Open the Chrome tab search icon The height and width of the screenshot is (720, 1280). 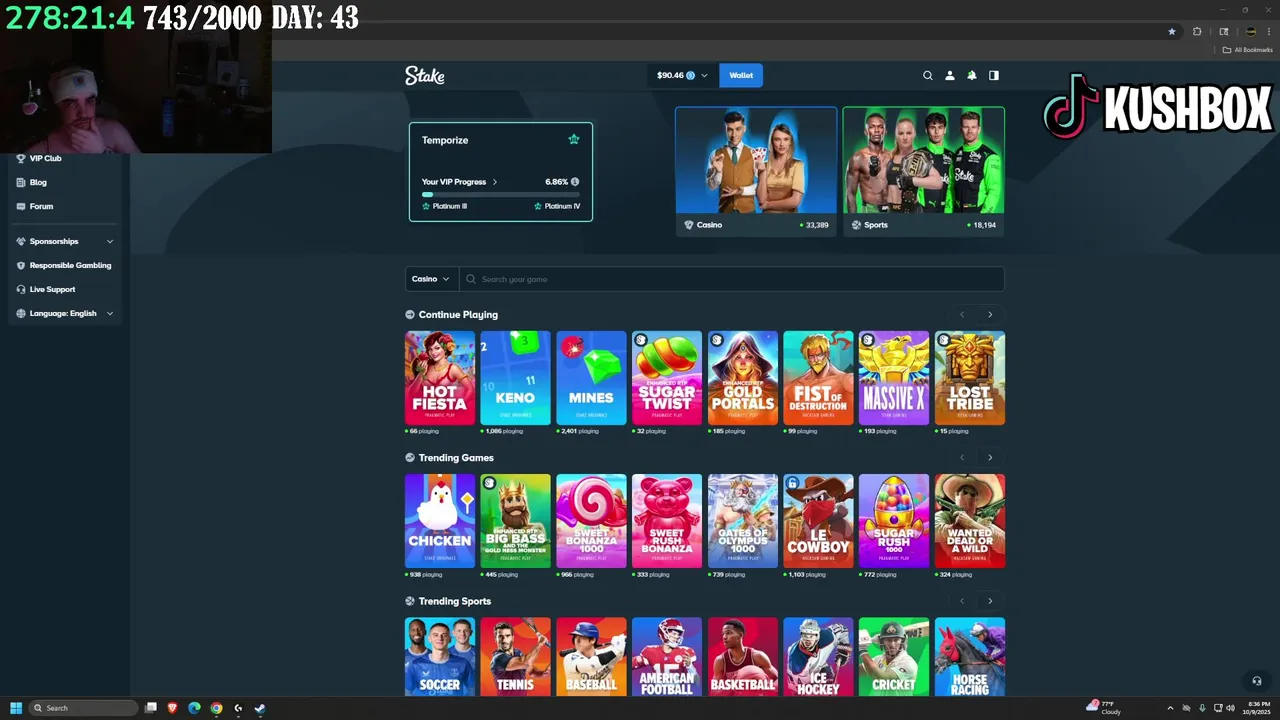coord(1223,31)
